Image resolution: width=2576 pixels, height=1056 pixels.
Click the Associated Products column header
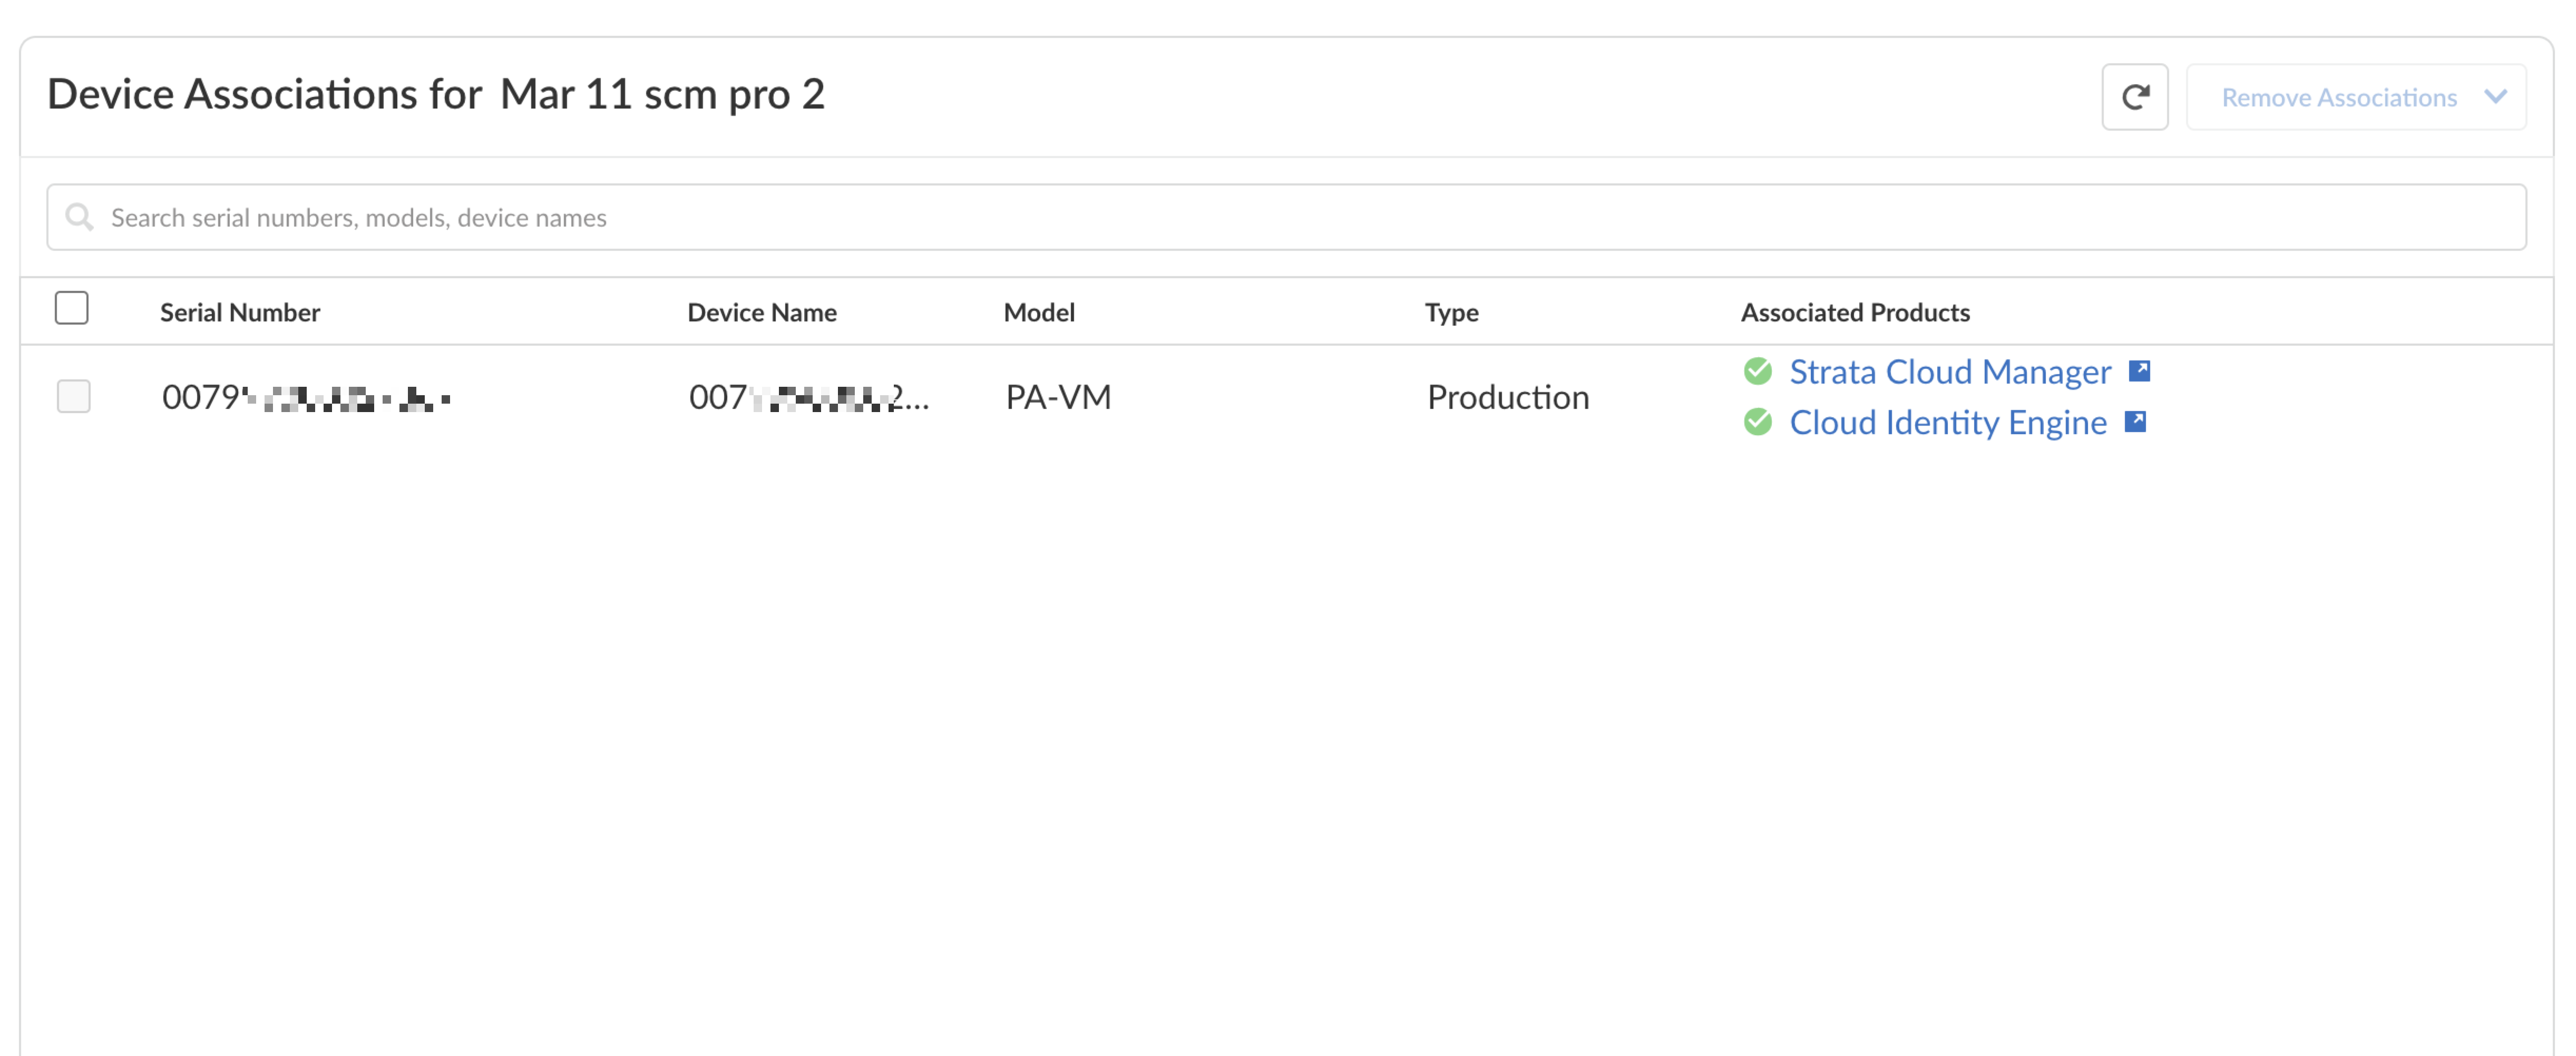click(x=1855, y=312)
